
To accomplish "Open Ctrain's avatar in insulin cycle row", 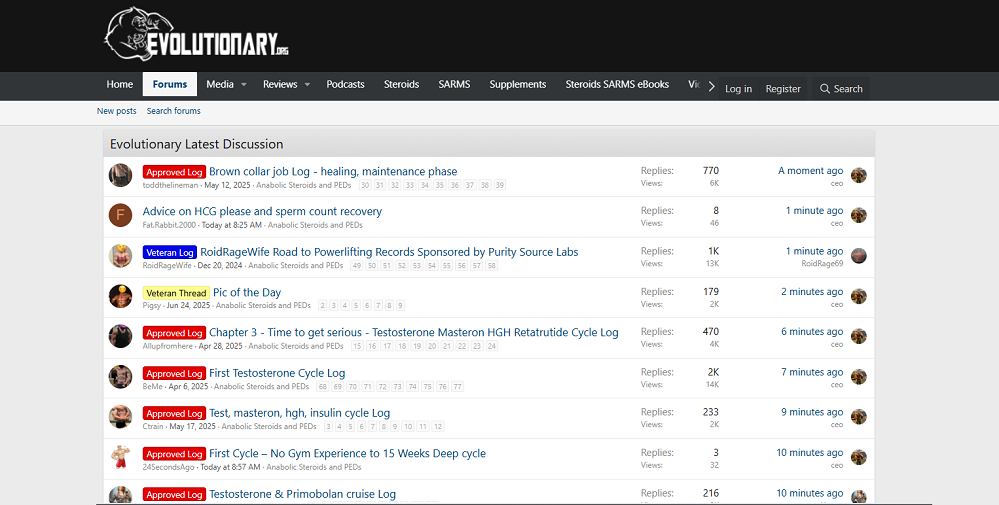I will coord(120,417).
